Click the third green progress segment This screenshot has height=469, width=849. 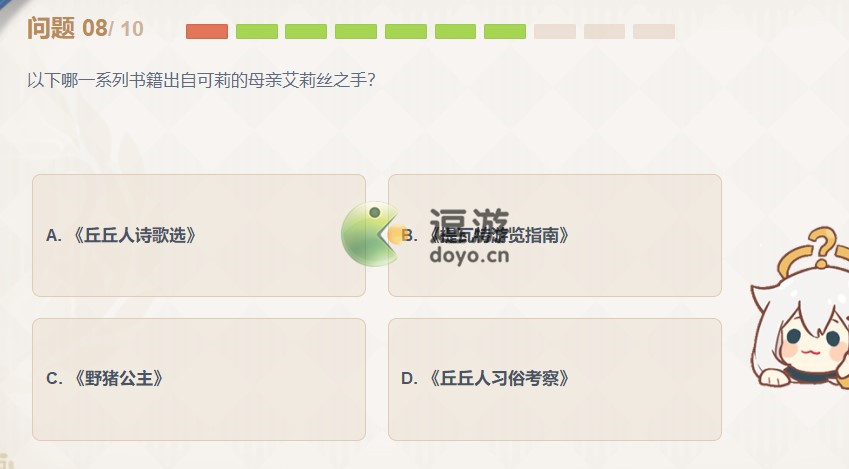pyautogui.click(x=306, y=31)
